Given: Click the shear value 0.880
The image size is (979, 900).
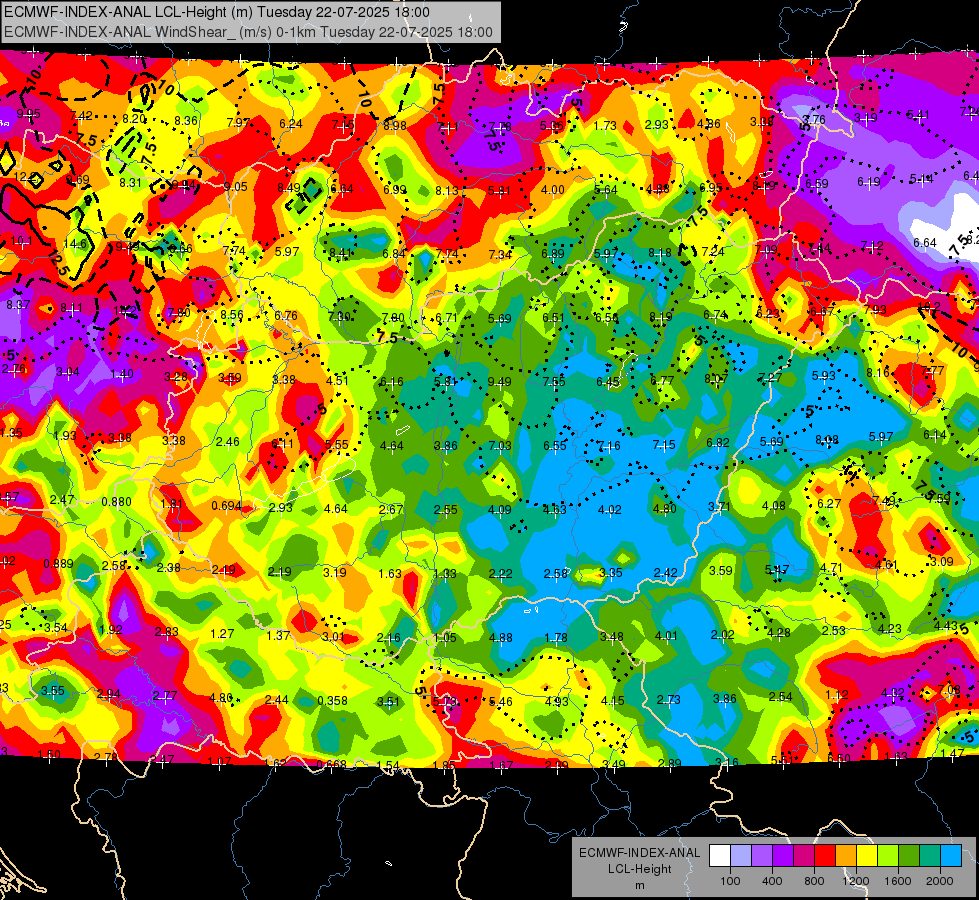Looking at the screenshot, I should 116,502.
